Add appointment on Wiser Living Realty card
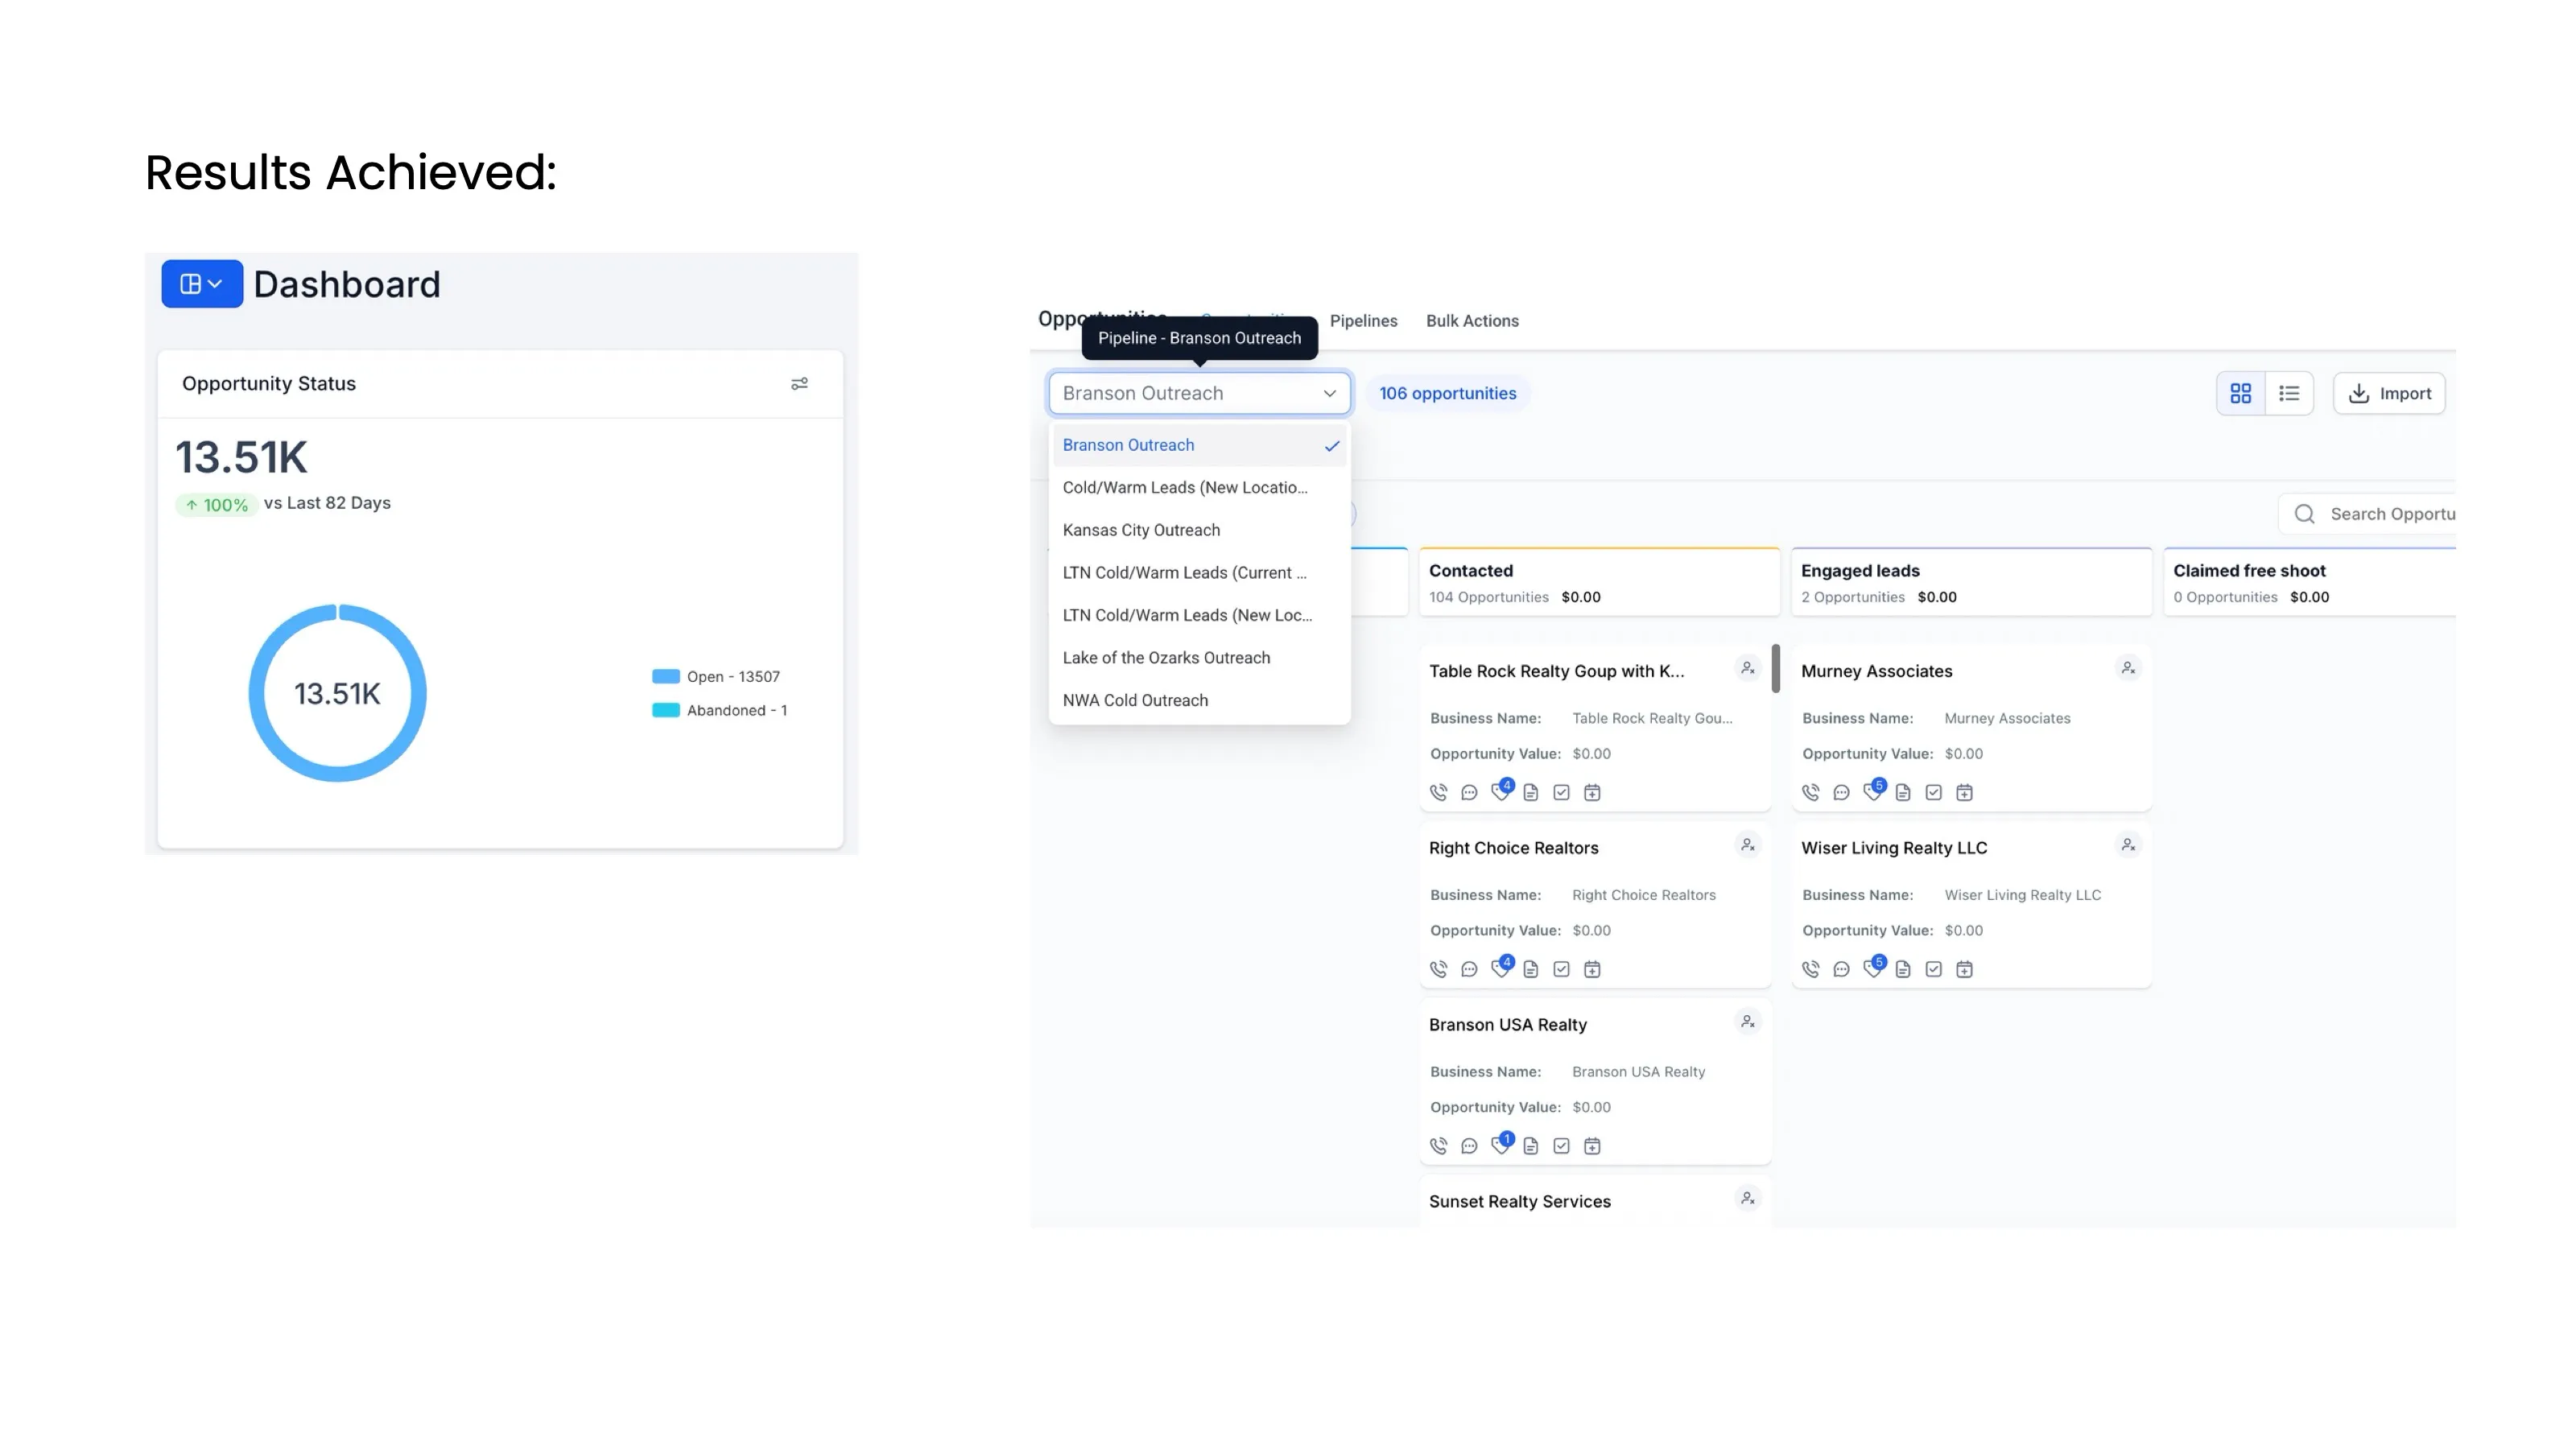This screenshot has width=2576, height=1449. point(1964,970)
